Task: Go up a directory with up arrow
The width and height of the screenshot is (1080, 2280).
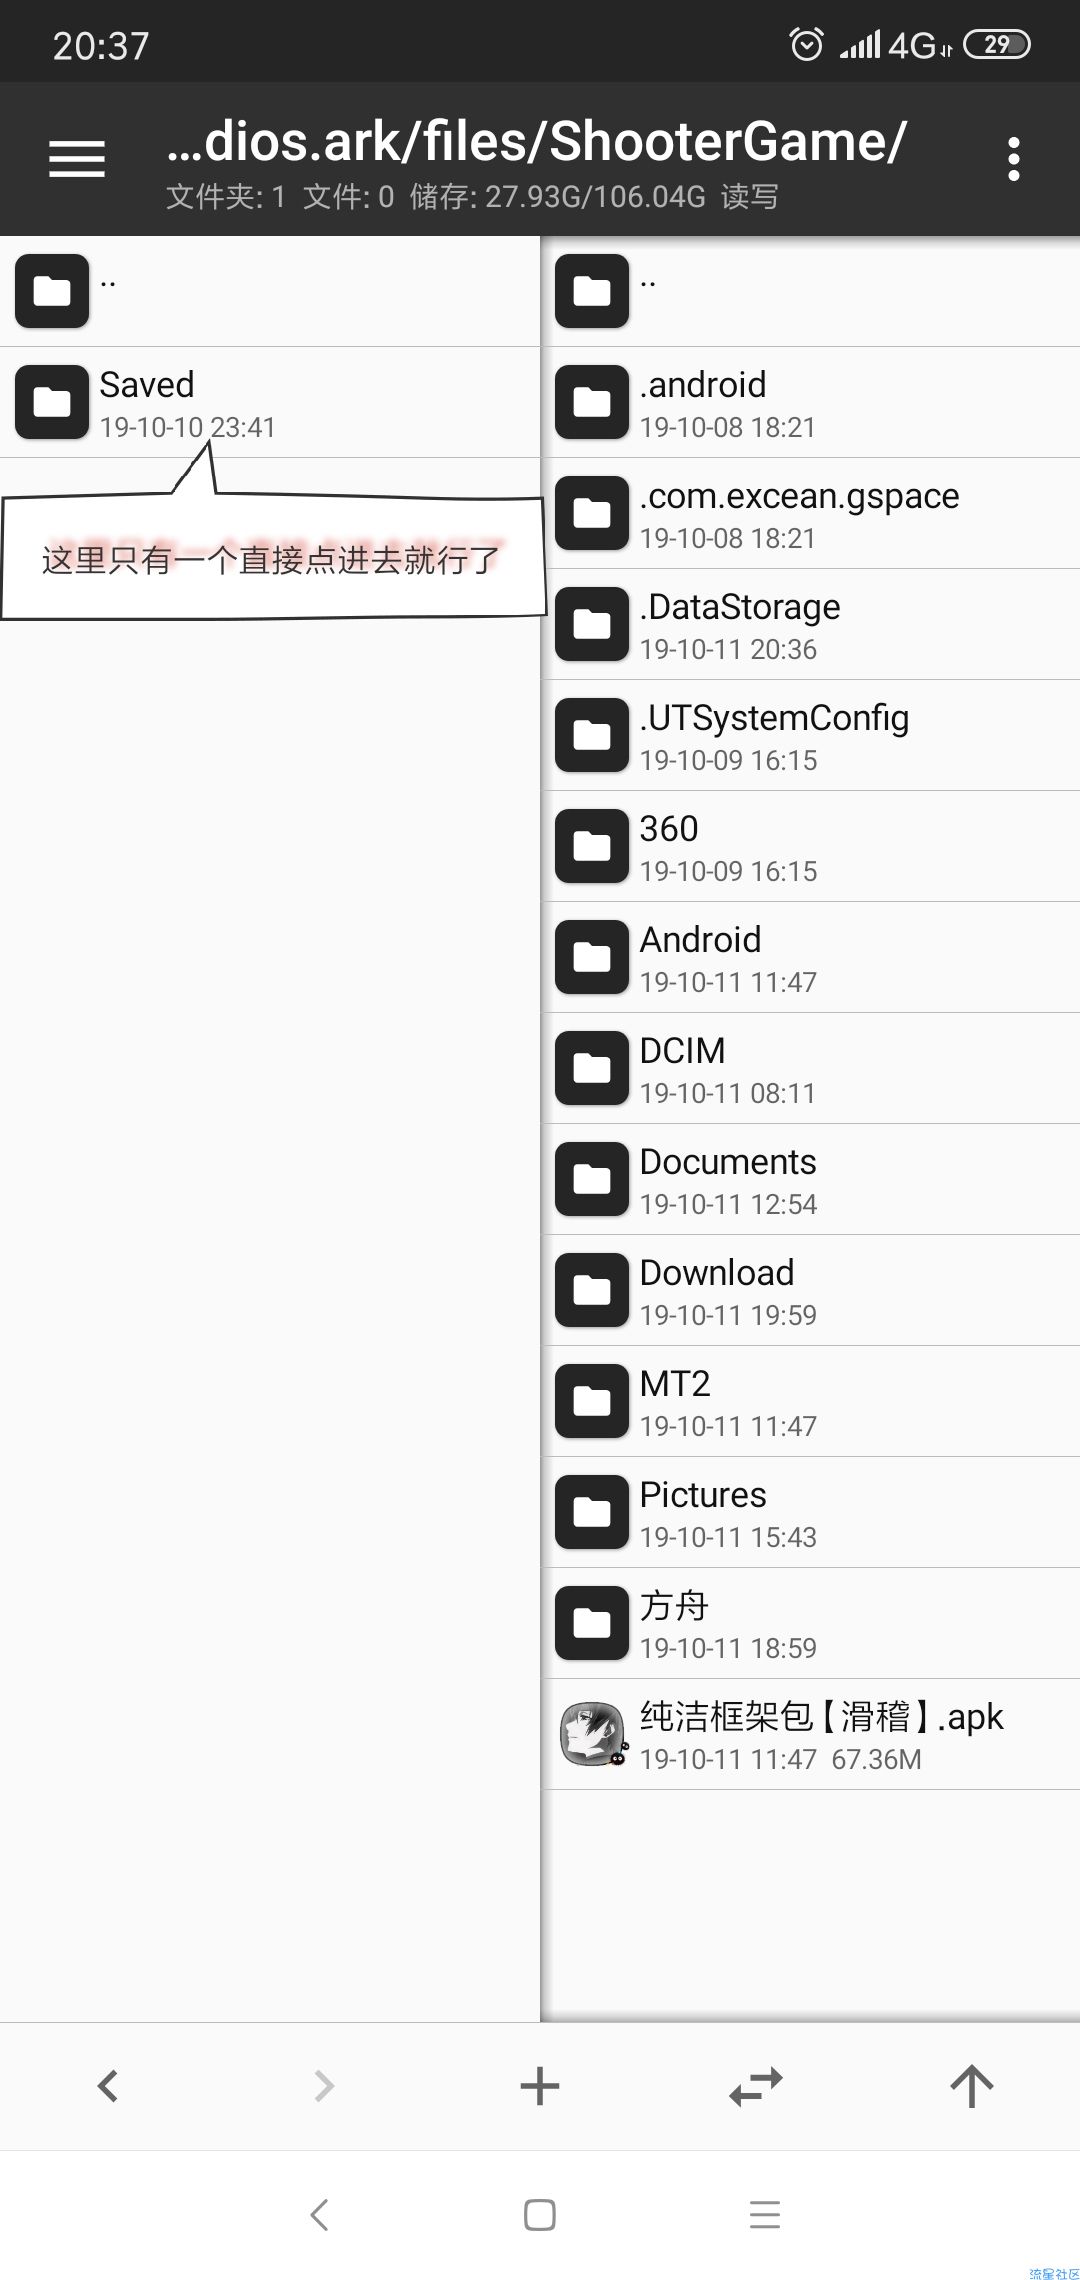Action: (971, 2086)
